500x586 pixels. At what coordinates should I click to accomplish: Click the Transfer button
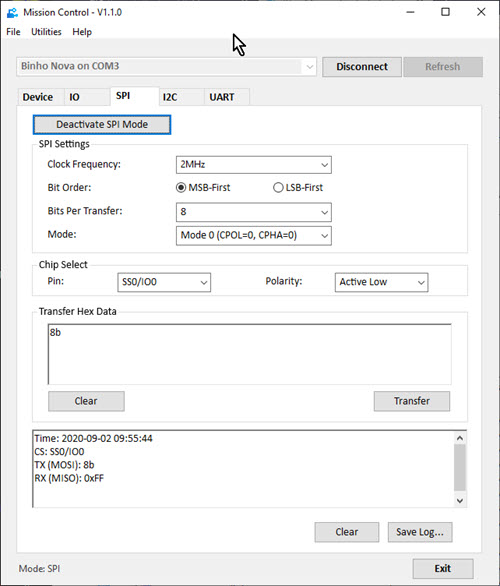click(412, 401)
